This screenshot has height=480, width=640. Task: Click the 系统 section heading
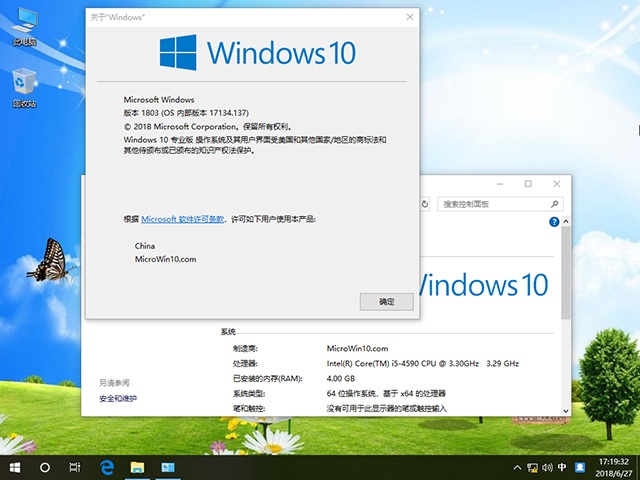228,332
